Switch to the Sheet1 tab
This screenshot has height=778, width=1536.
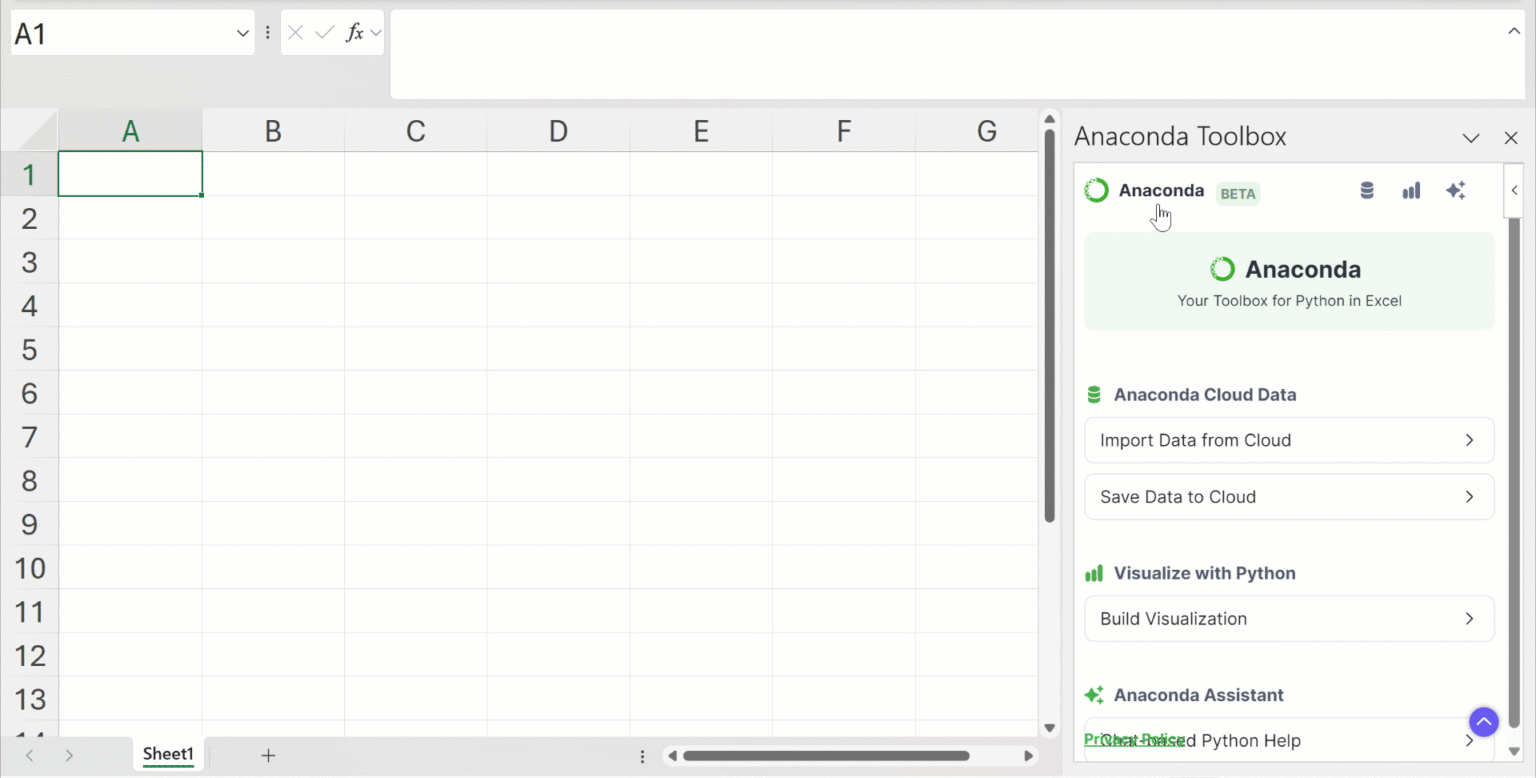(168, 754)
